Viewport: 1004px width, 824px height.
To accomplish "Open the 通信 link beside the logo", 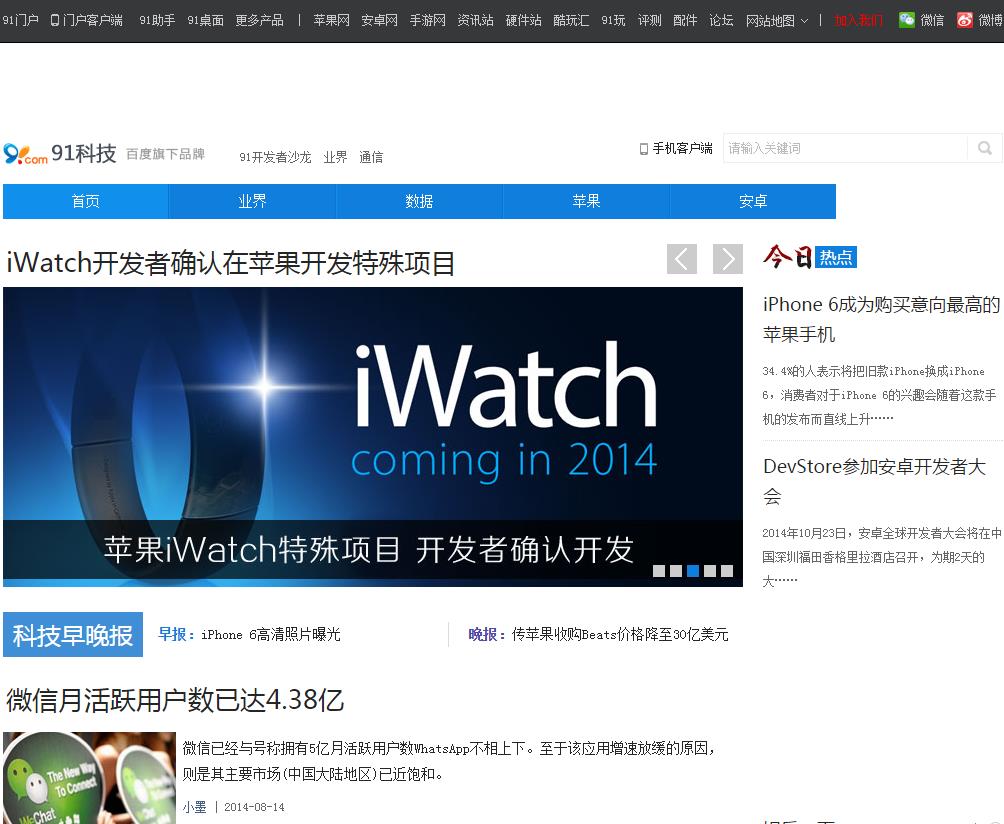I will [x=371, y=157].
